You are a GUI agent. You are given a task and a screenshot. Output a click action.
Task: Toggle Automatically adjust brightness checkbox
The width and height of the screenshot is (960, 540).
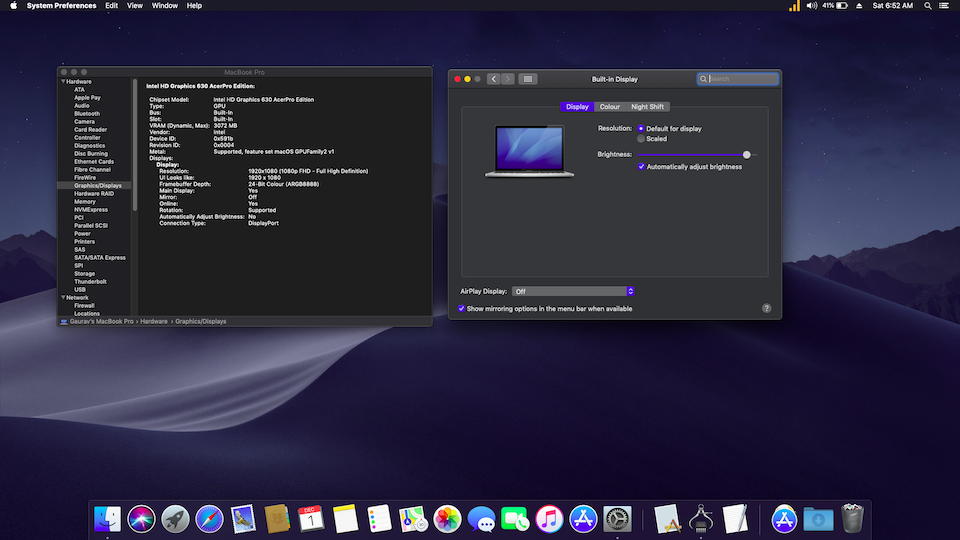641,167
